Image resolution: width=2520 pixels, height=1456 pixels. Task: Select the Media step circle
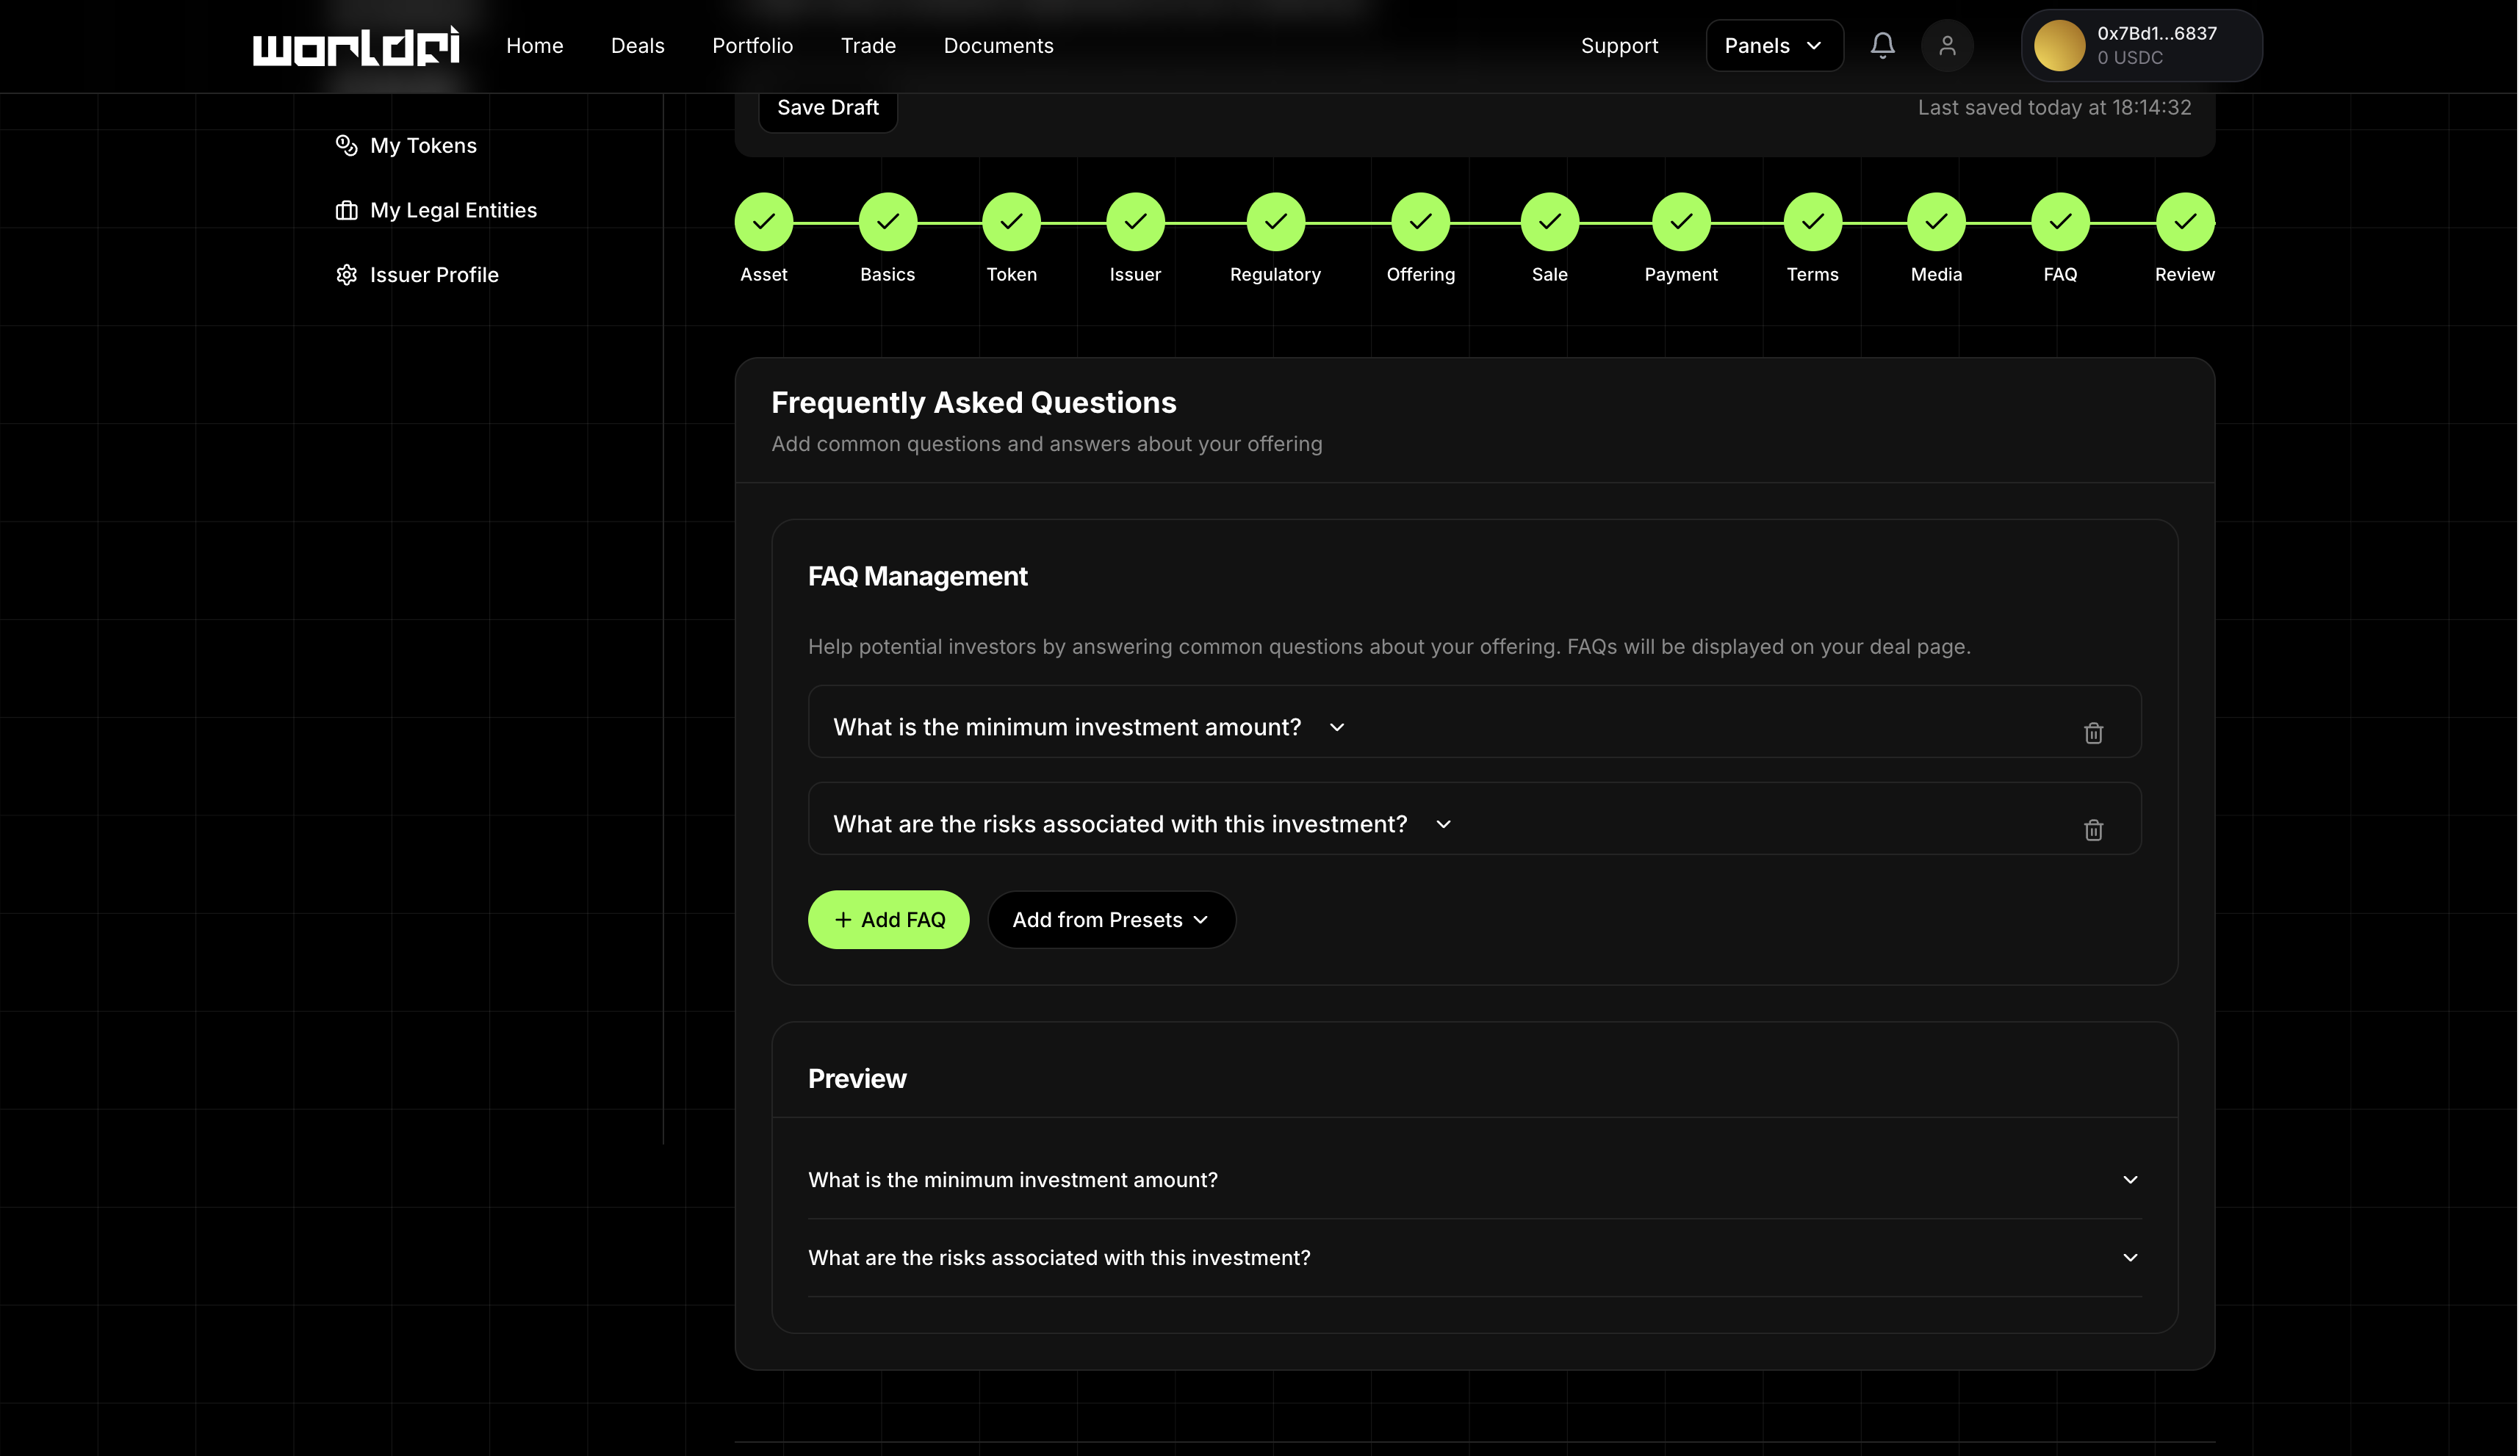click(1936, 222)
